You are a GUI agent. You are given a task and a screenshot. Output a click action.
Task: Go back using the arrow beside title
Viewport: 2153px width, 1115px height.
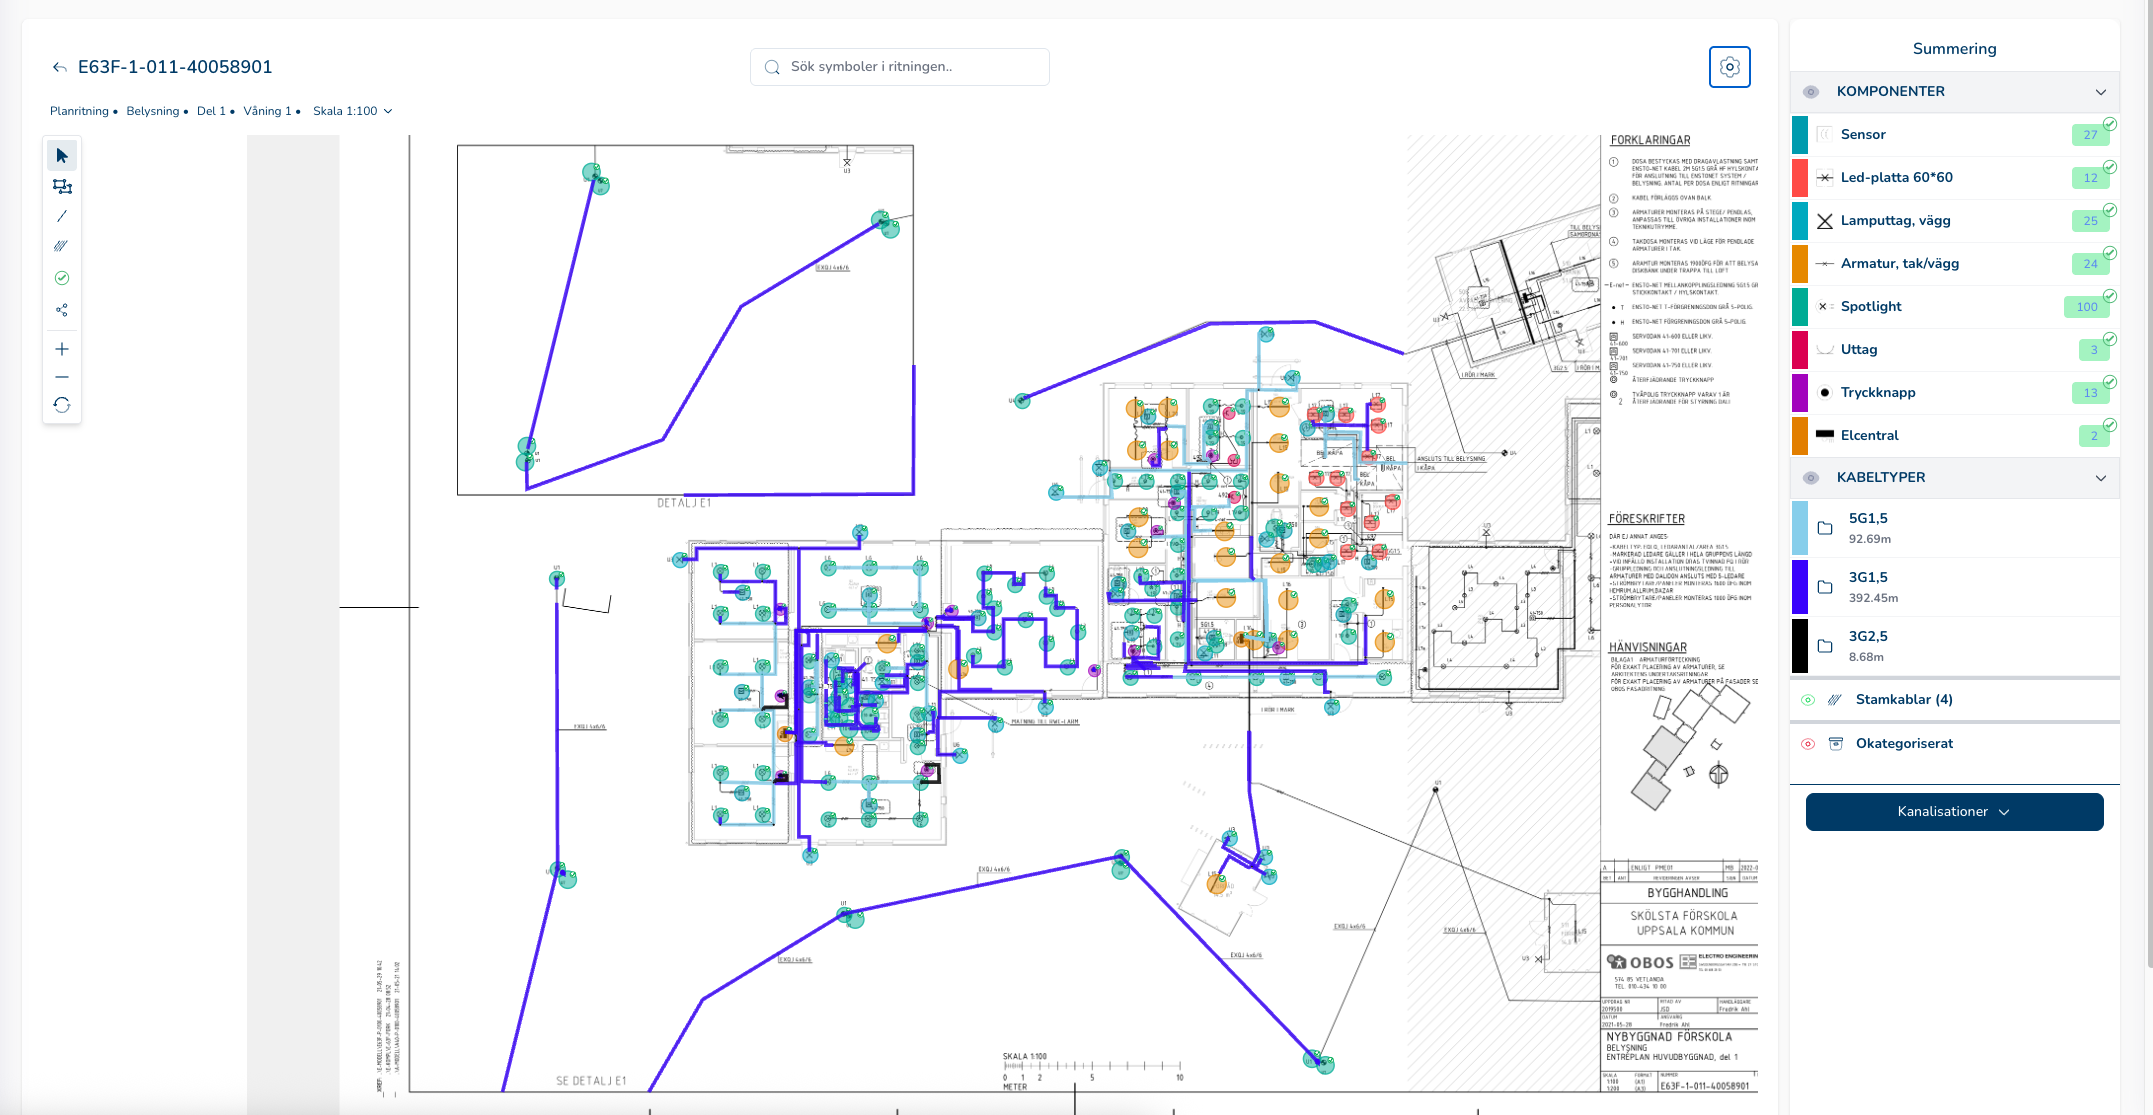(60, 67)
